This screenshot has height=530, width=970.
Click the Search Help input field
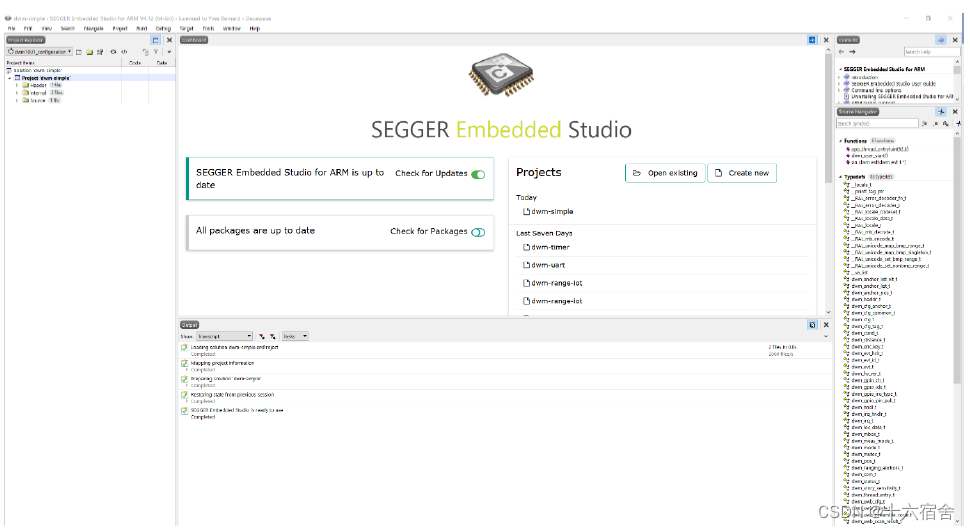(930, 52)
